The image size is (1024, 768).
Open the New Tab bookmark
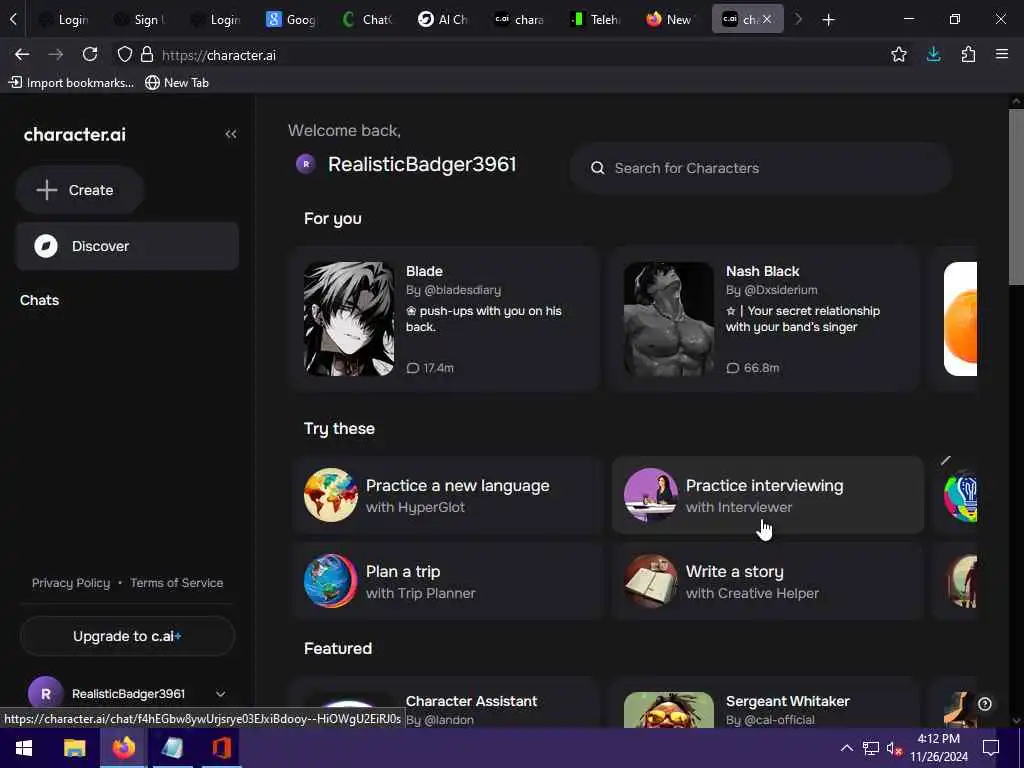177,83
